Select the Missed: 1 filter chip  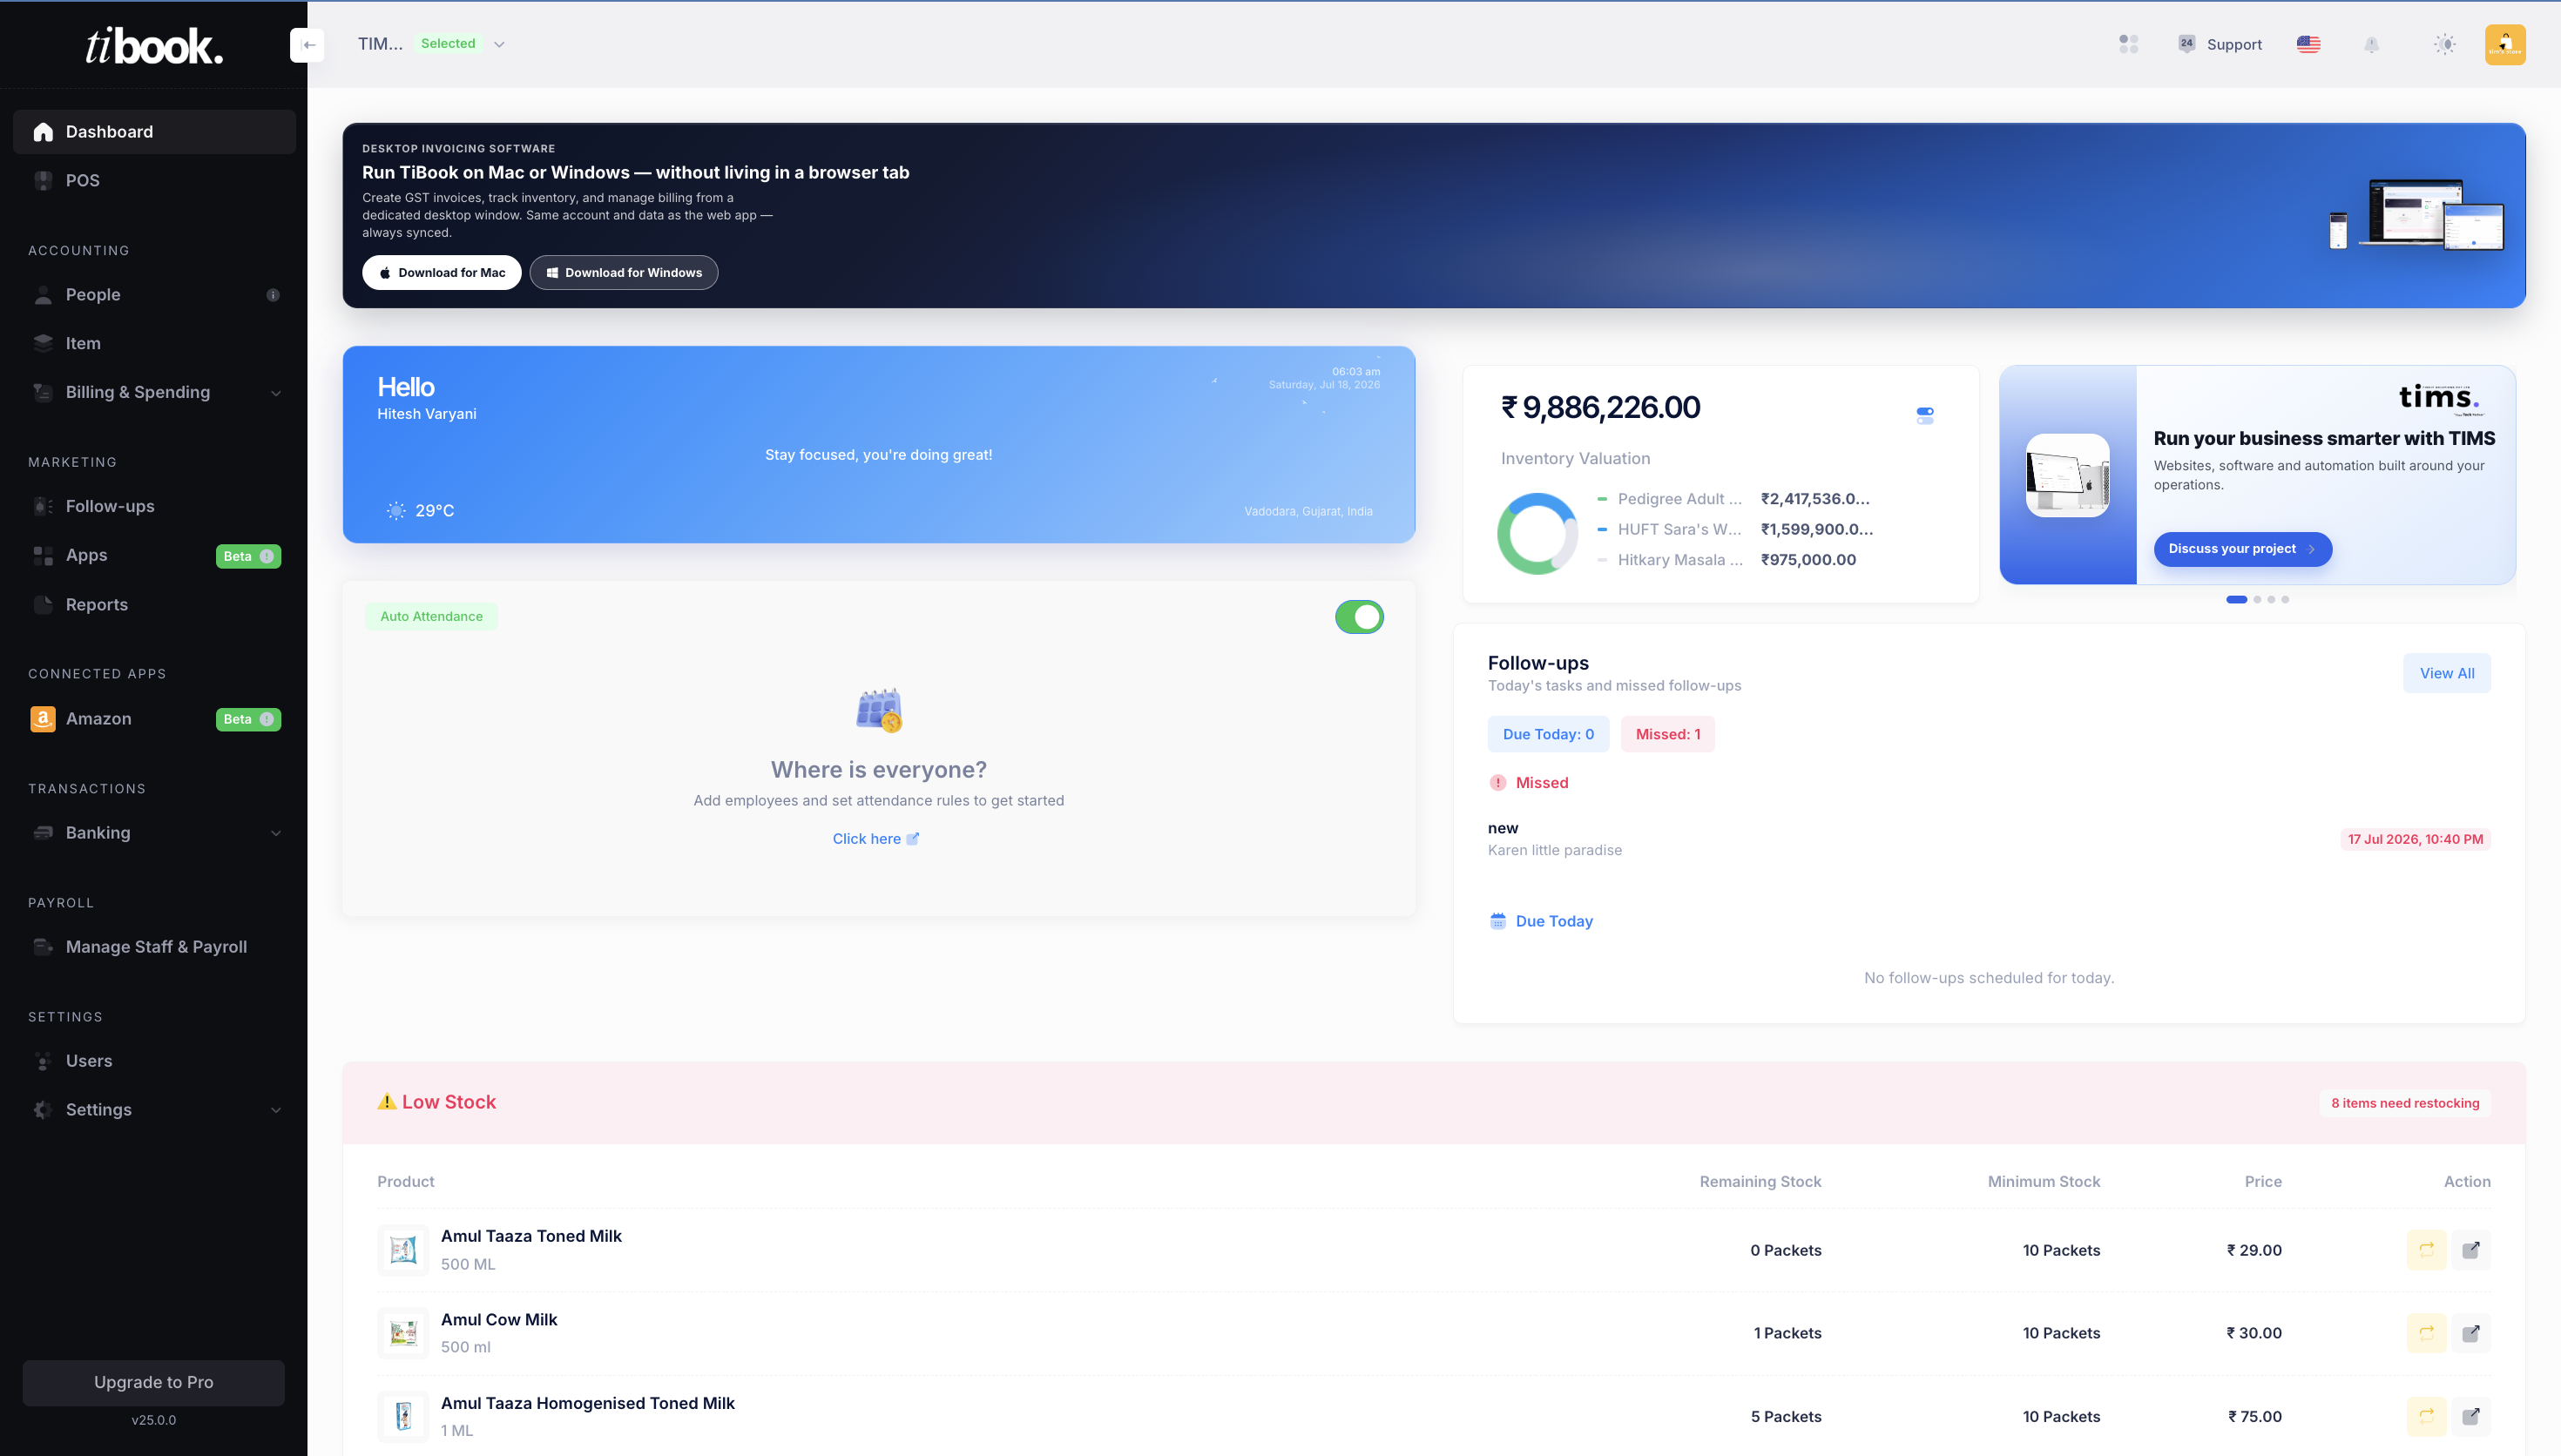(1667, 734)
